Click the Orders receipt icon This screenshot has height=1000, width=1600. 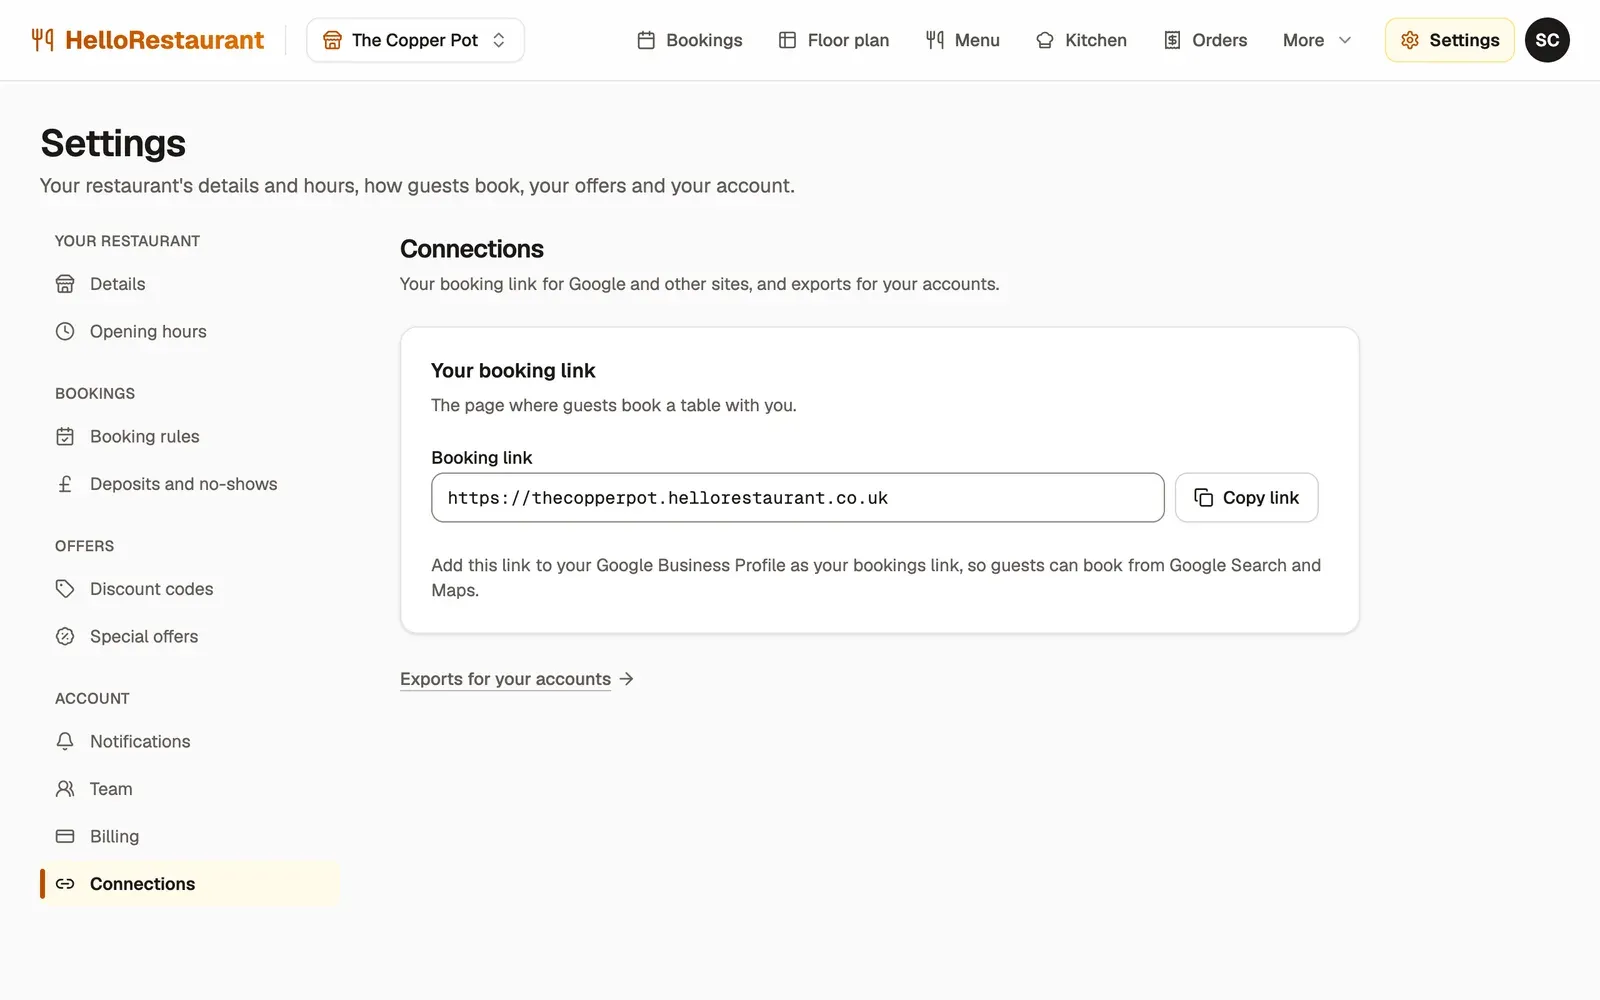pos(1173,40)
